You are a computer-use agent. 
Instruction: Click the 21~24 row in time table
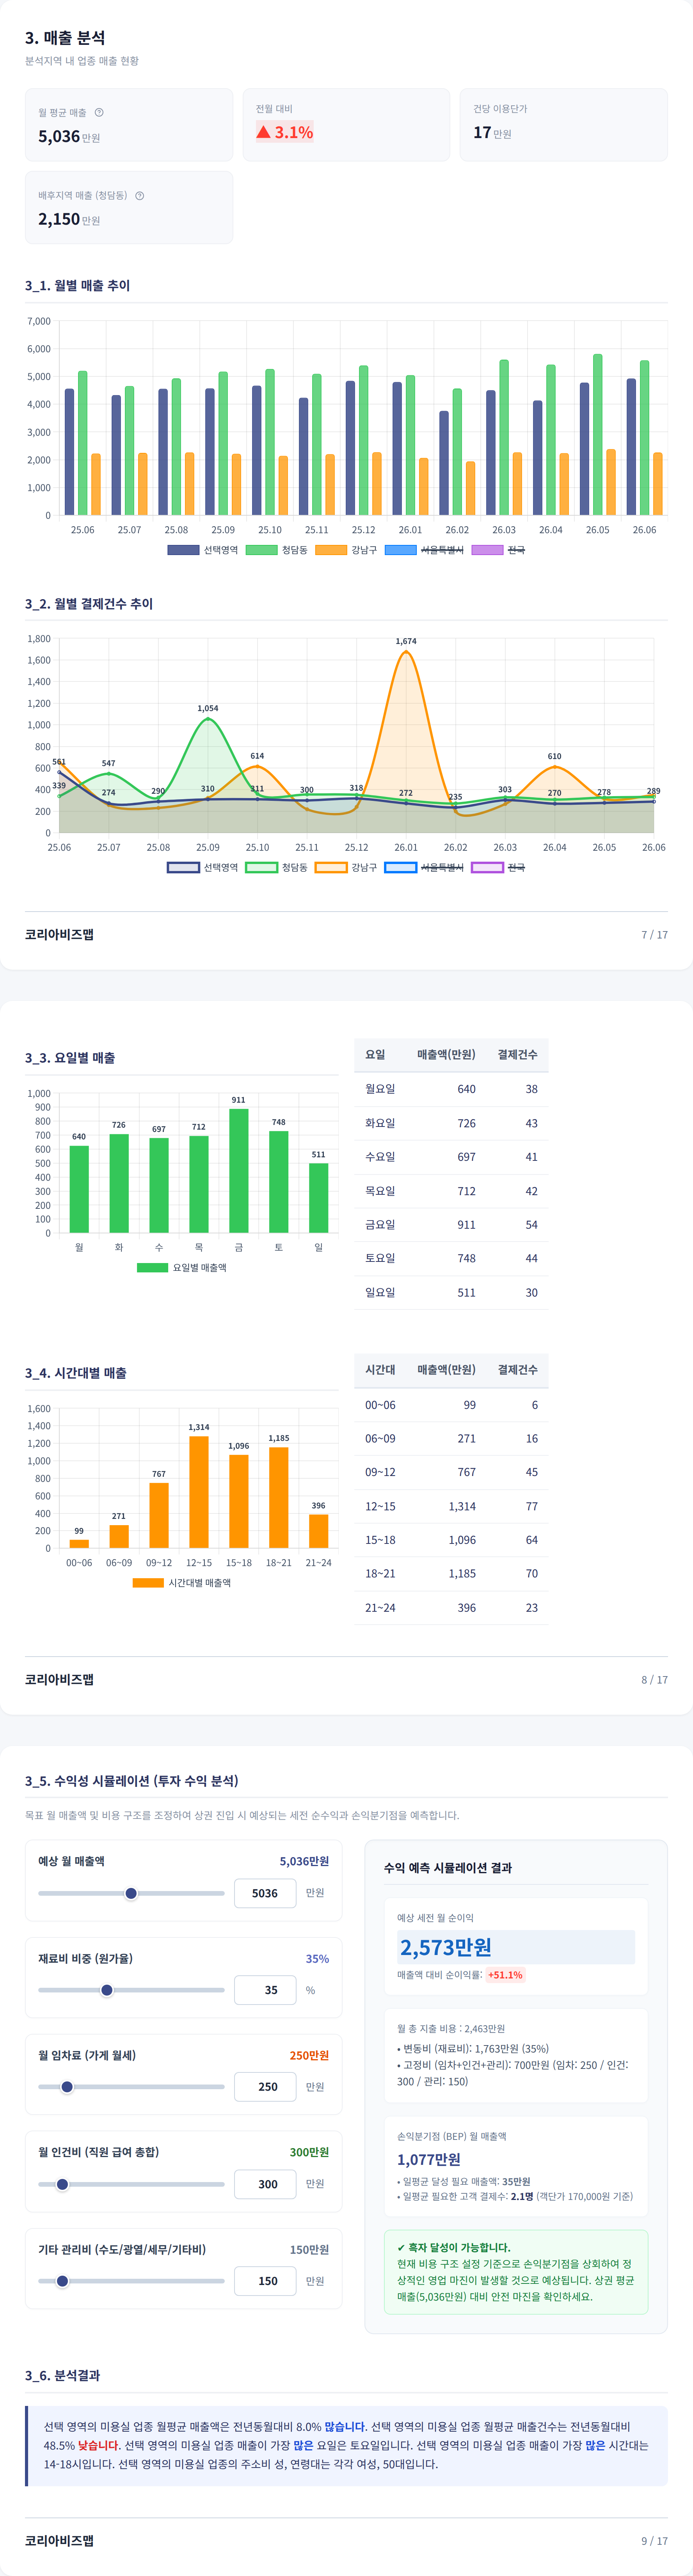click(451, 1607)
